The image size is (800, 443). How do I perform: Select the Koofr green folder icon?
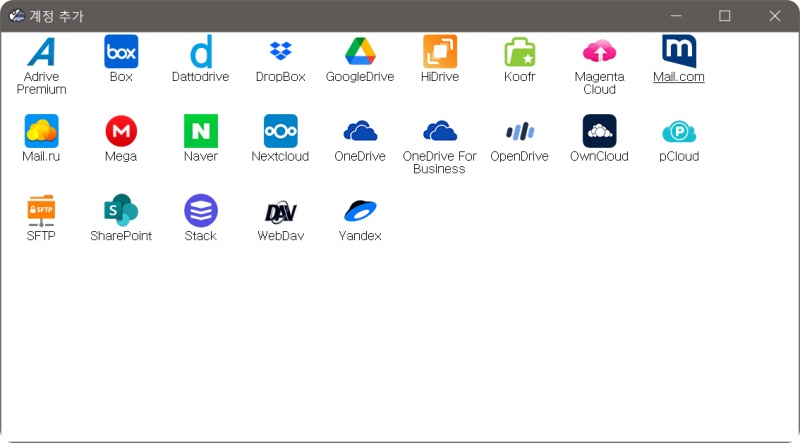[519, 52]
